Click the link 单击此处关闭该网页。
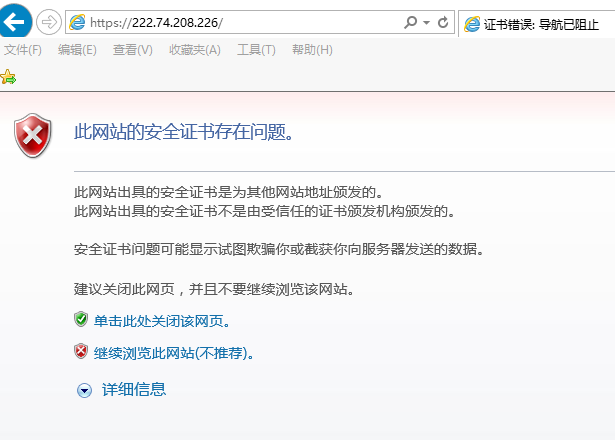Screen dimensions: 615x440 (162, 321)
